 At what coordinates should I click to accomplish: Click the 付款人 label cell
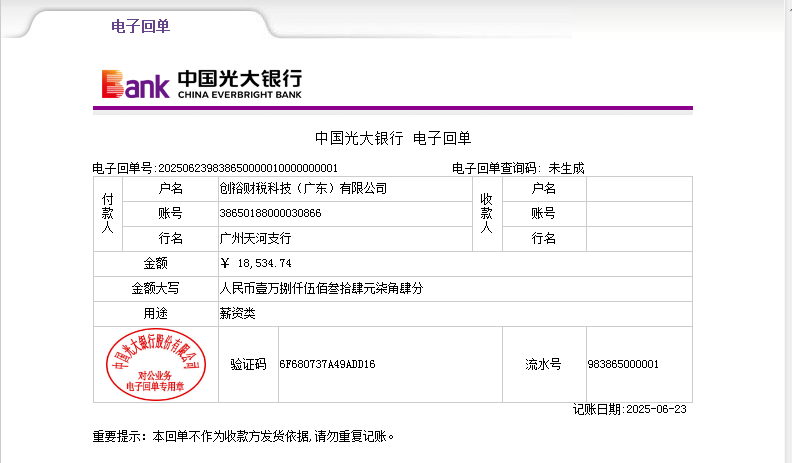[x=108, y=213]
